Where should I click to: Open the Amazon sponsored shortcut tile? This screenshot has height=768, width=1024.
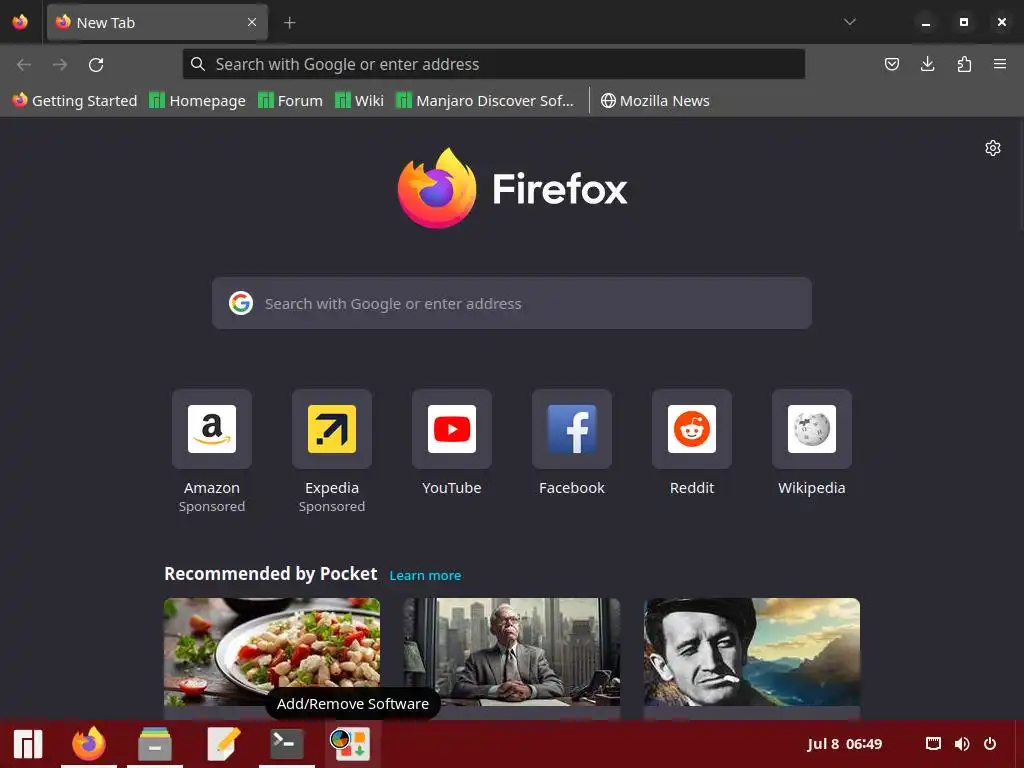click(x=212, y=429)
